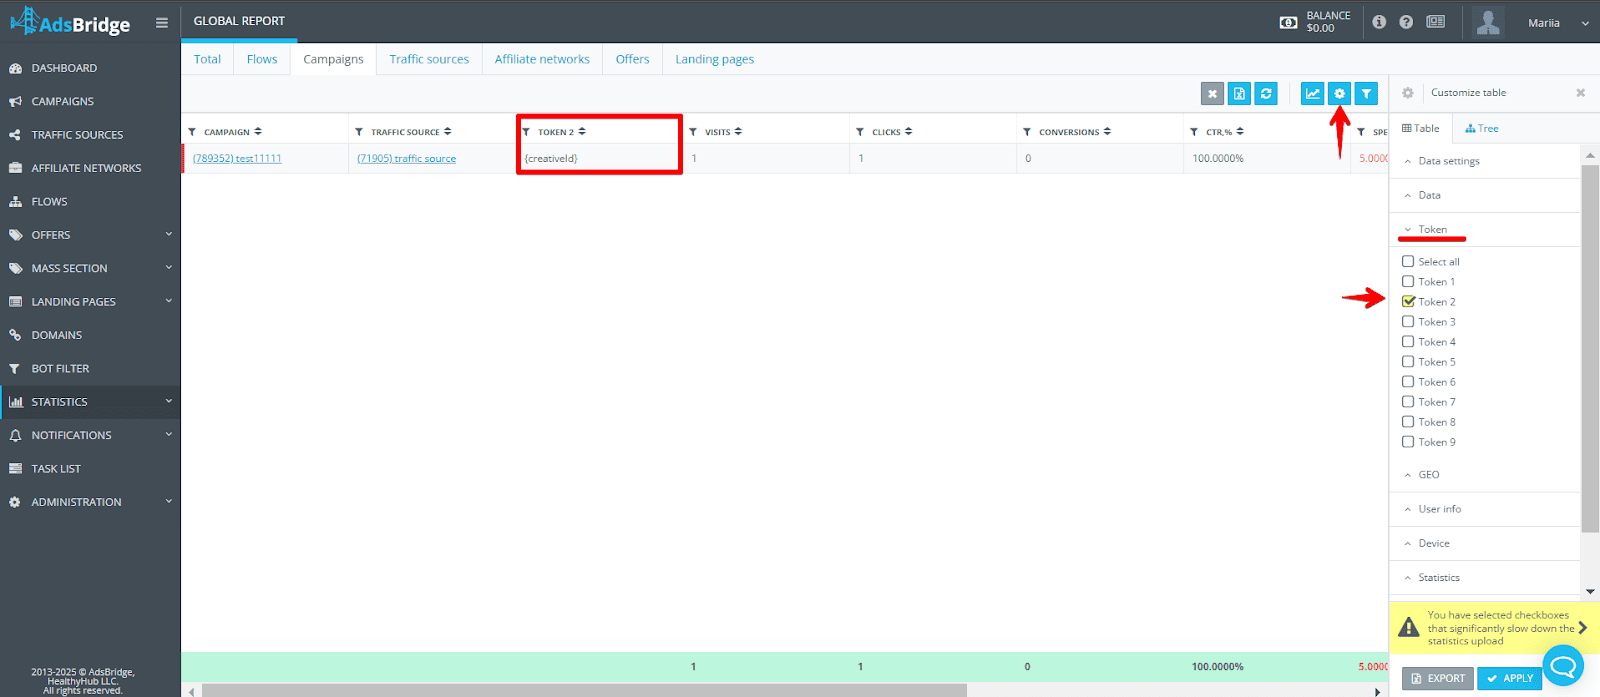Enable the Token 5 checkbox
1600x697 pixels.
[1408, 361]
